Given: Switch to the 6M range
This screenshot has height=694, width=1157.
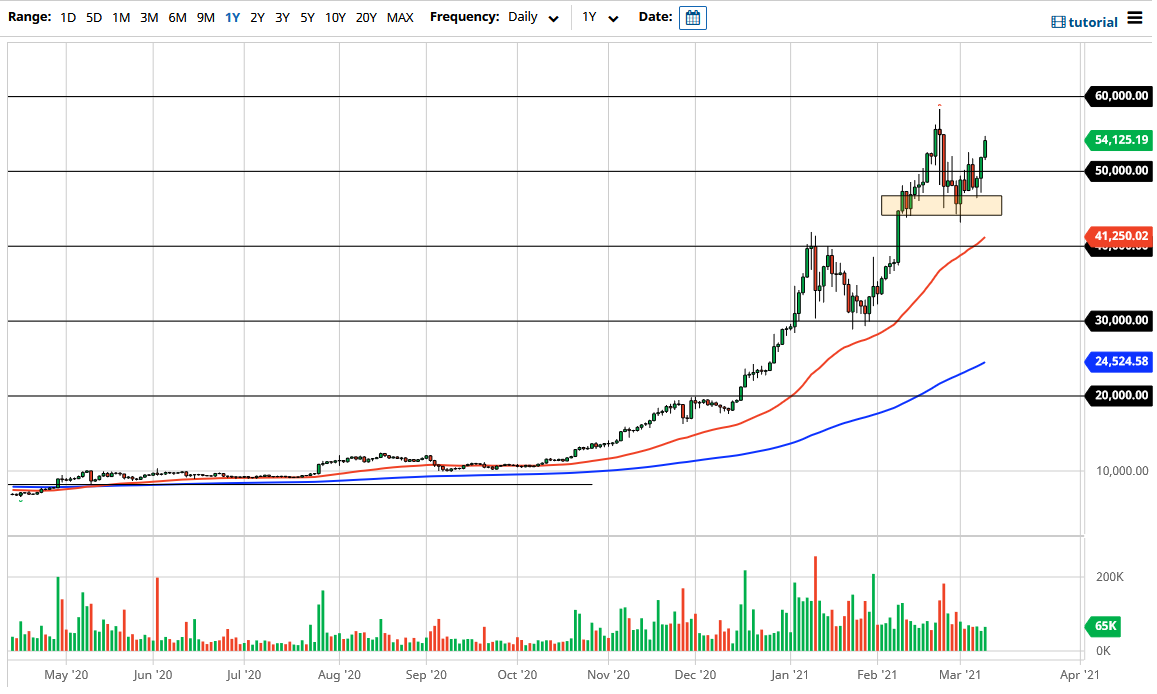Looking at the screenshot, I should click(177, 17).
